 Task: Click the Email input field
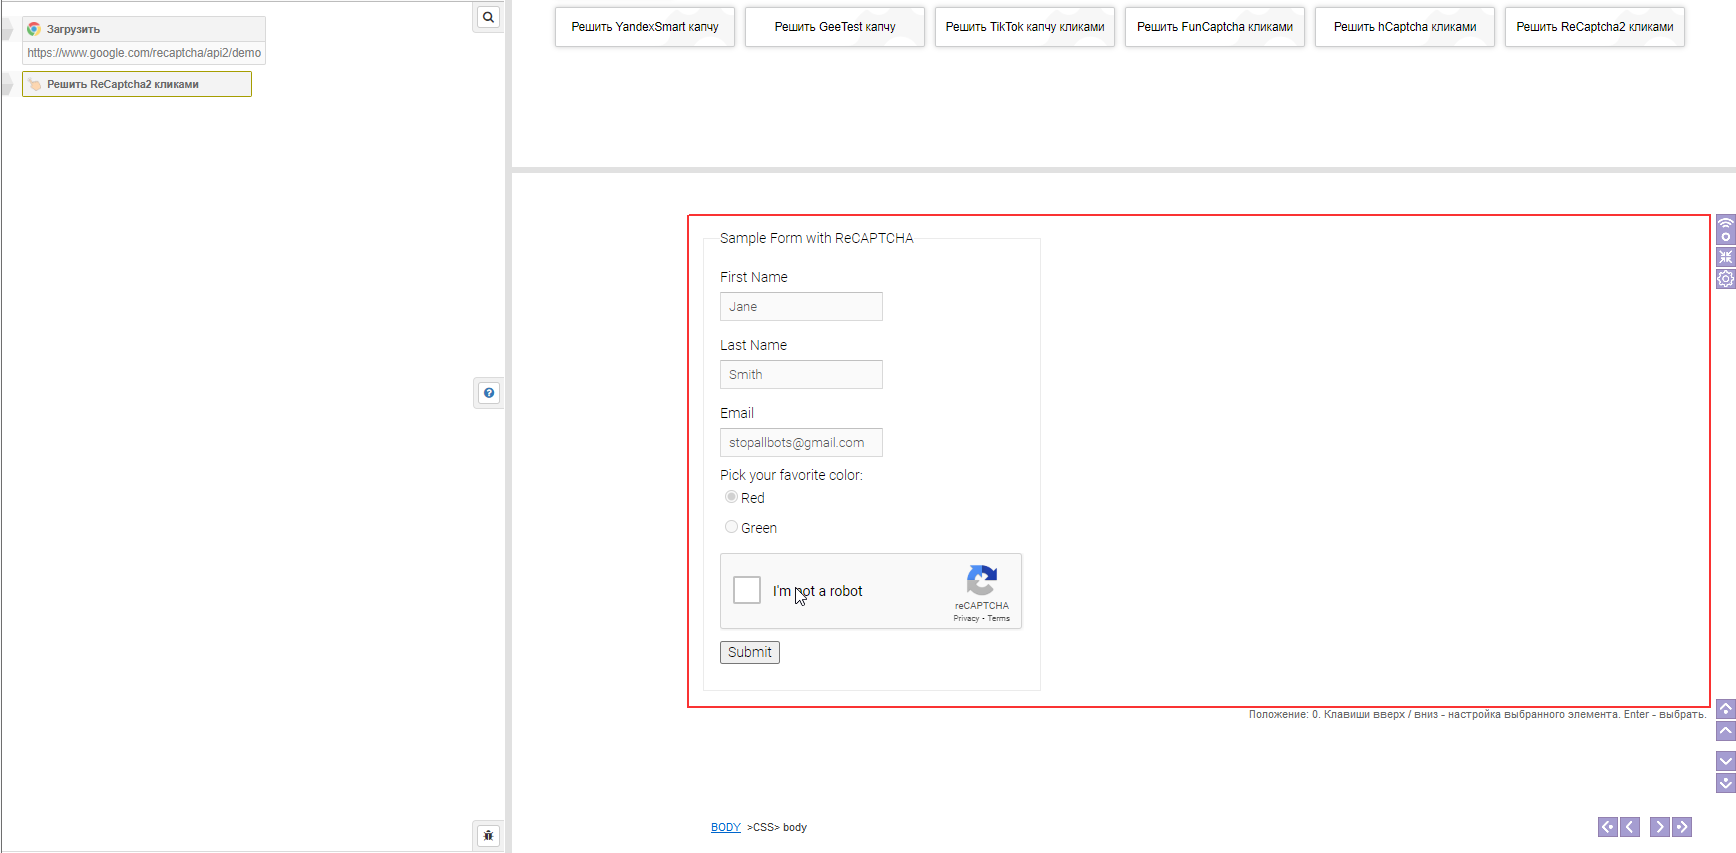pos(801,442)
